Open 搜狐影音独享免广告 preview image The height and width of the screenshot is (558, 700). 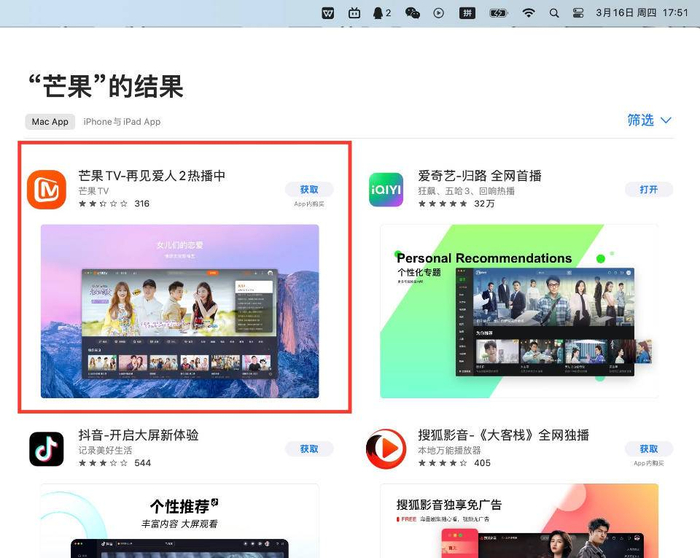(519, 521)
